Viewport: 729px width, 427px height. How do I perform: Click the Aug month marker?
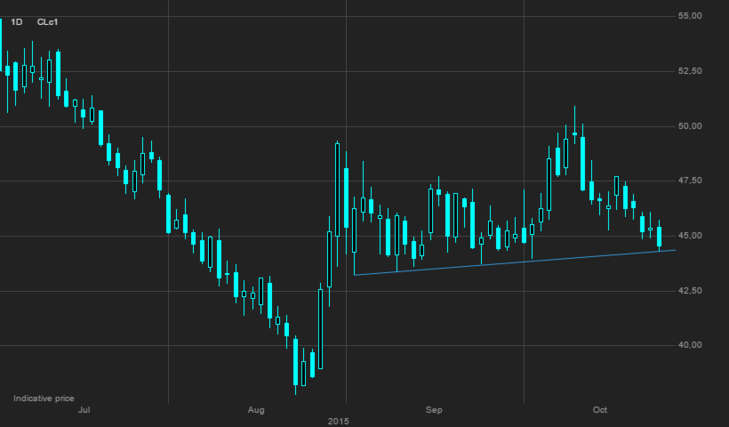pyautogui.click(x=256, y=410)
